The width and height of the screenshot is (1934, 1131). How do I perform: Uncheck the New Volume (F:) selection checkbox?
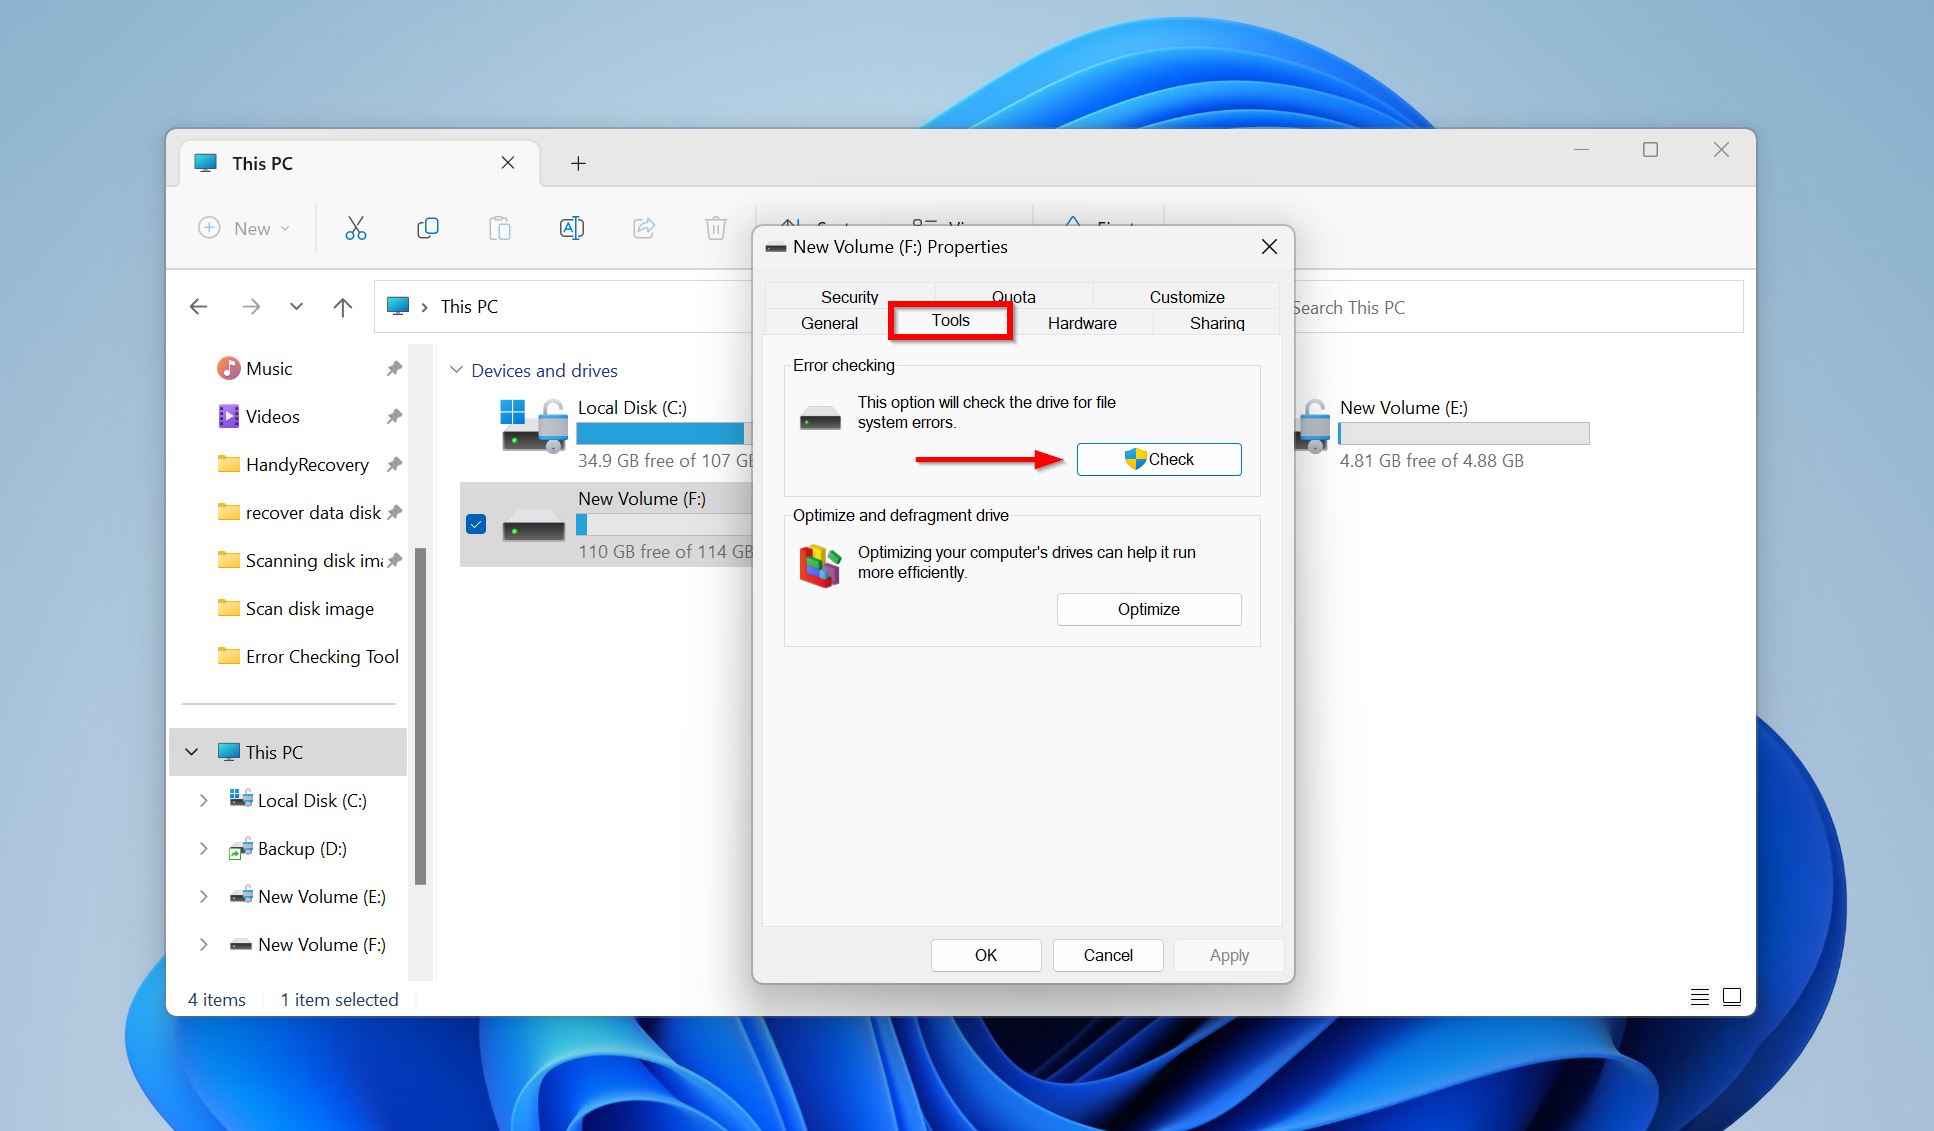(x=476, y=524)
